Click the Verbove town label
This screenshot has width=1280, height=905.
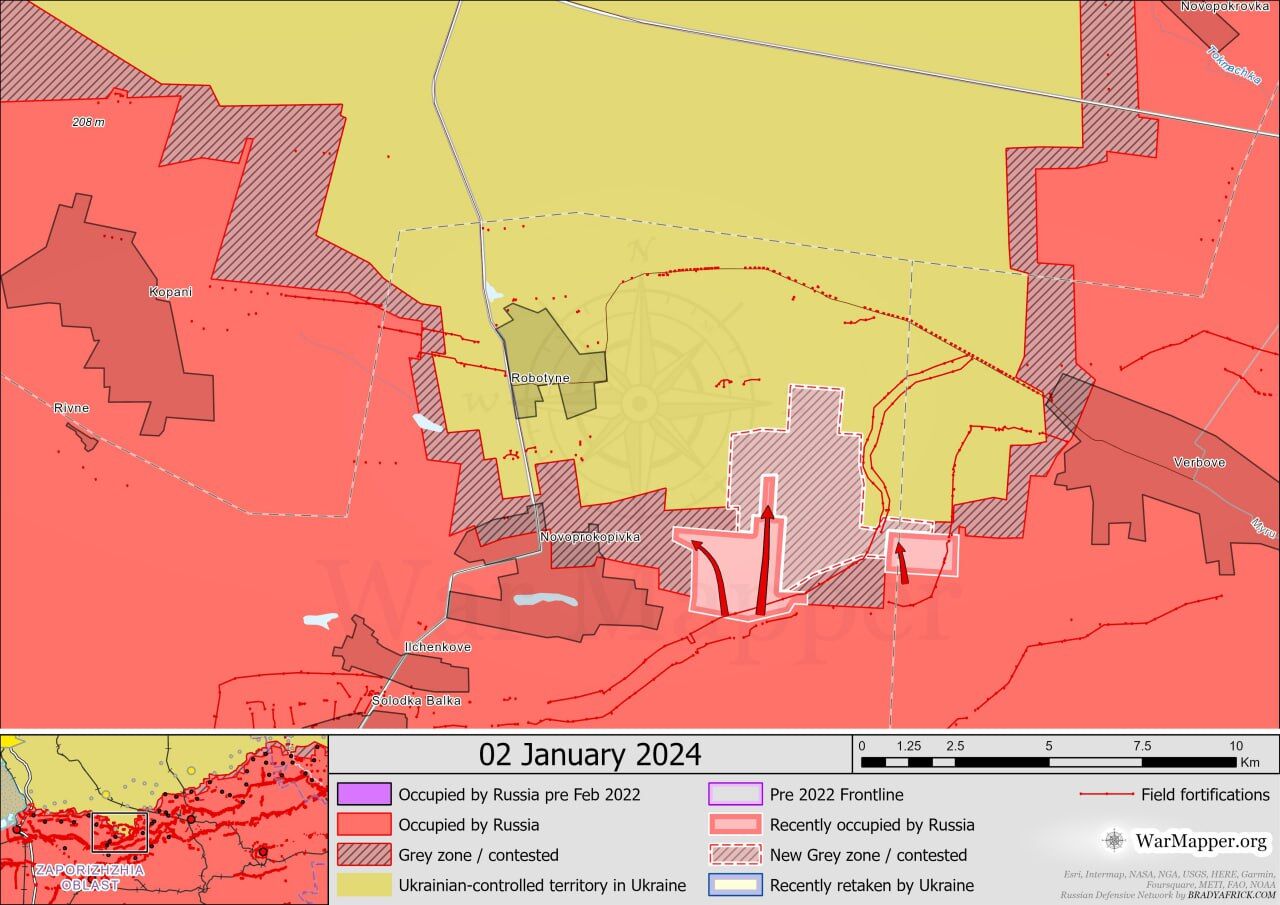[1199, 463]
